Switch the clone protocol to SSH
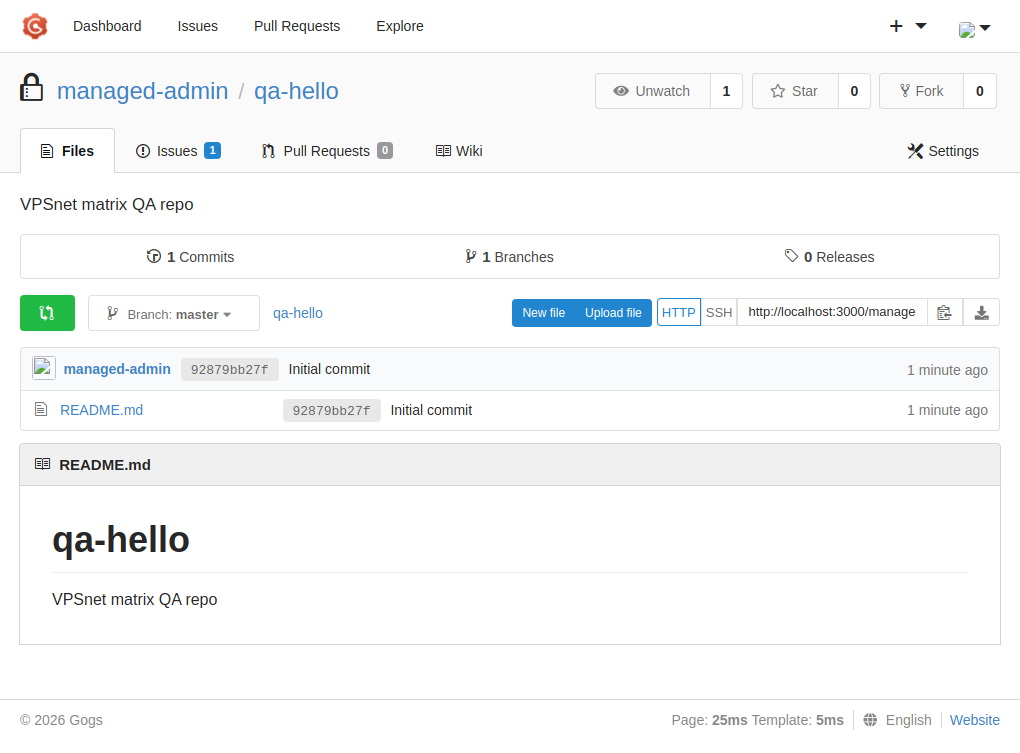 [719, 313]
